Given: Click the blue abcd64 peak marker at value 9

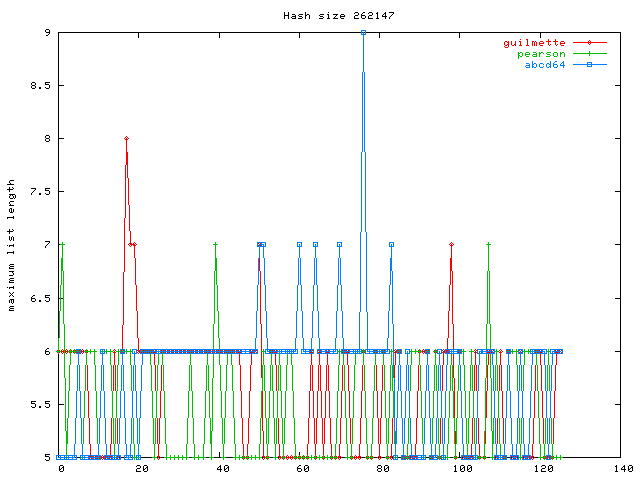Looking at the screenshot, I should tap(363, 33).
